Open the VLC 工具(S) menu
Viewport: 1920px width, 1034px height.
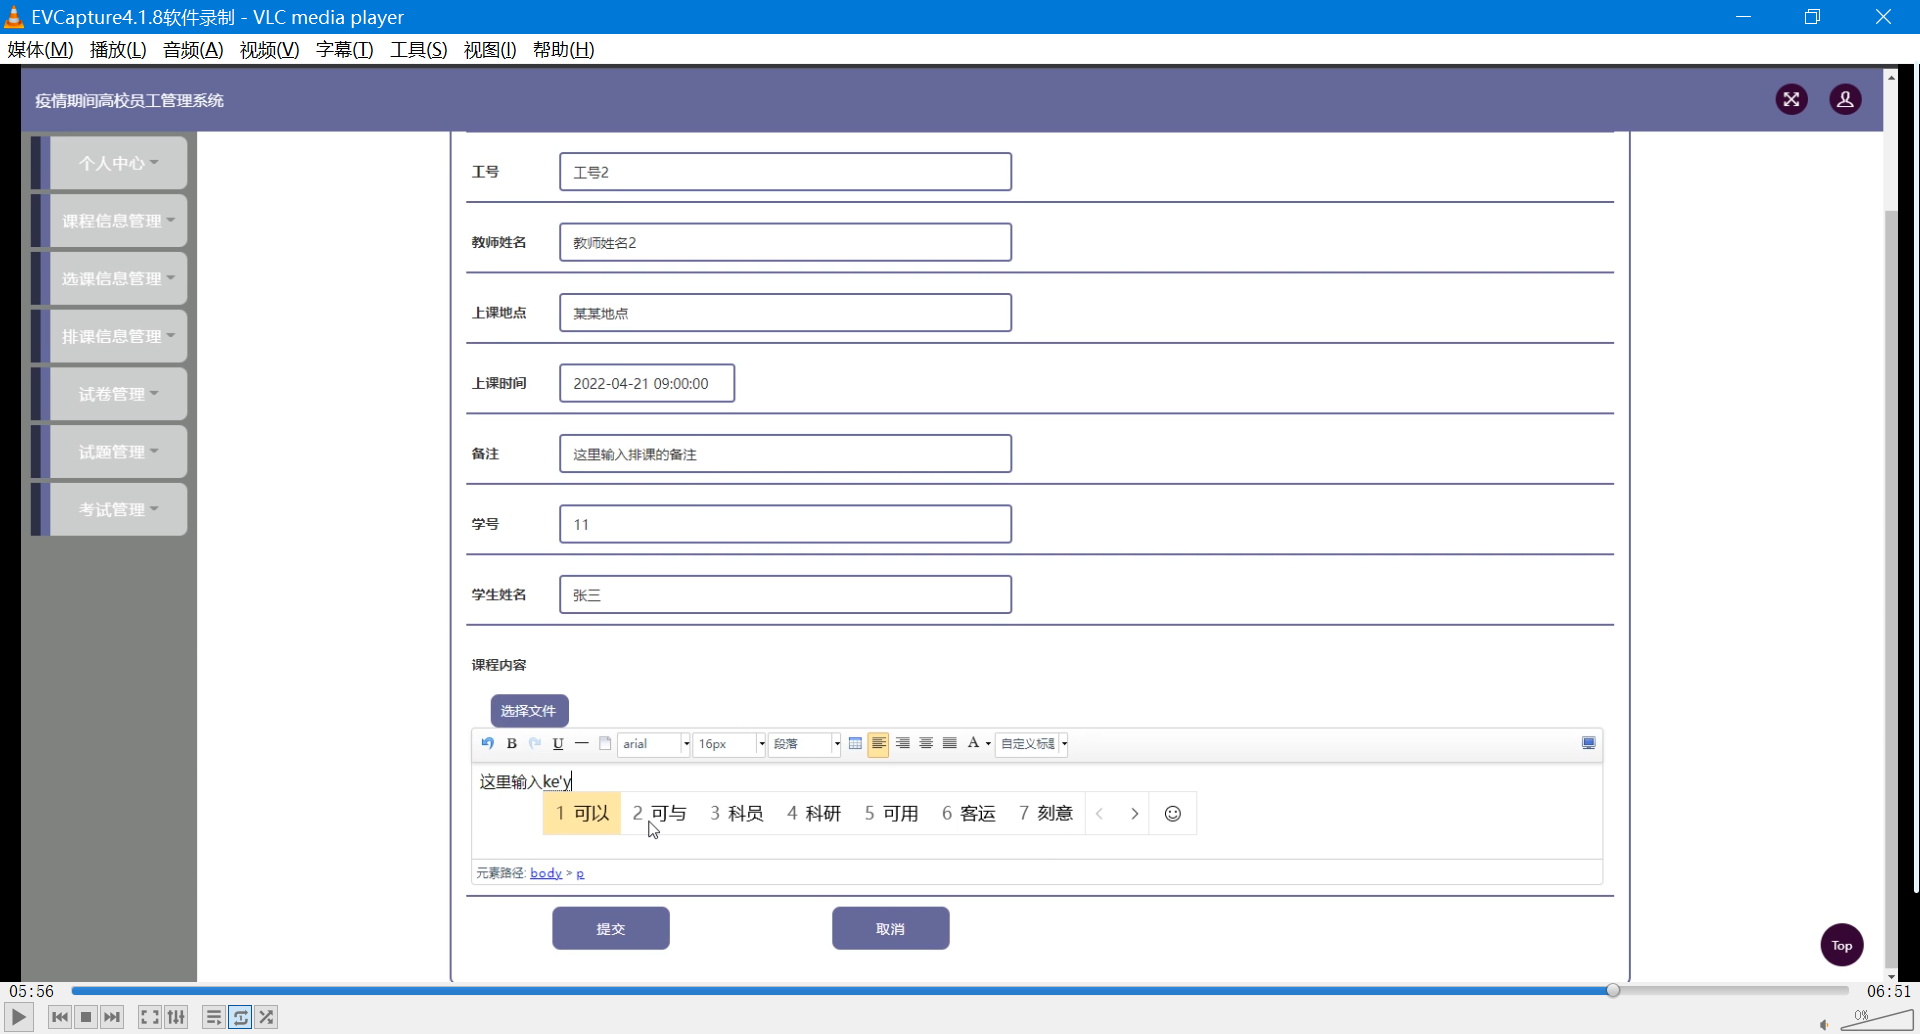[x=418, y=49]
